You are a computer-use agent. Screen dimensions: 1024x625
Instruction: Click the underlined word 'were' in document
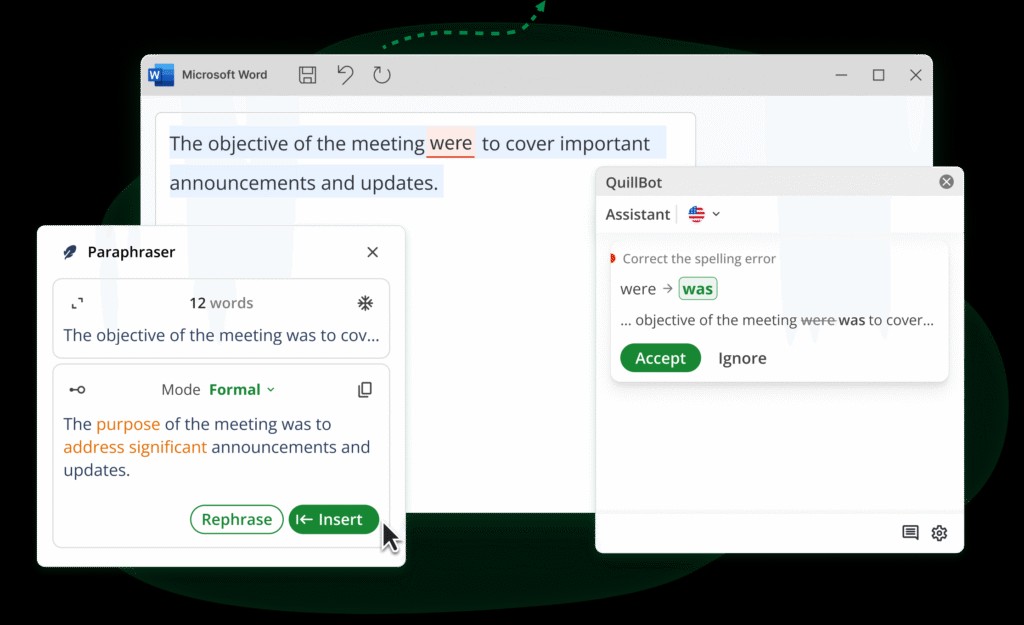451,143
